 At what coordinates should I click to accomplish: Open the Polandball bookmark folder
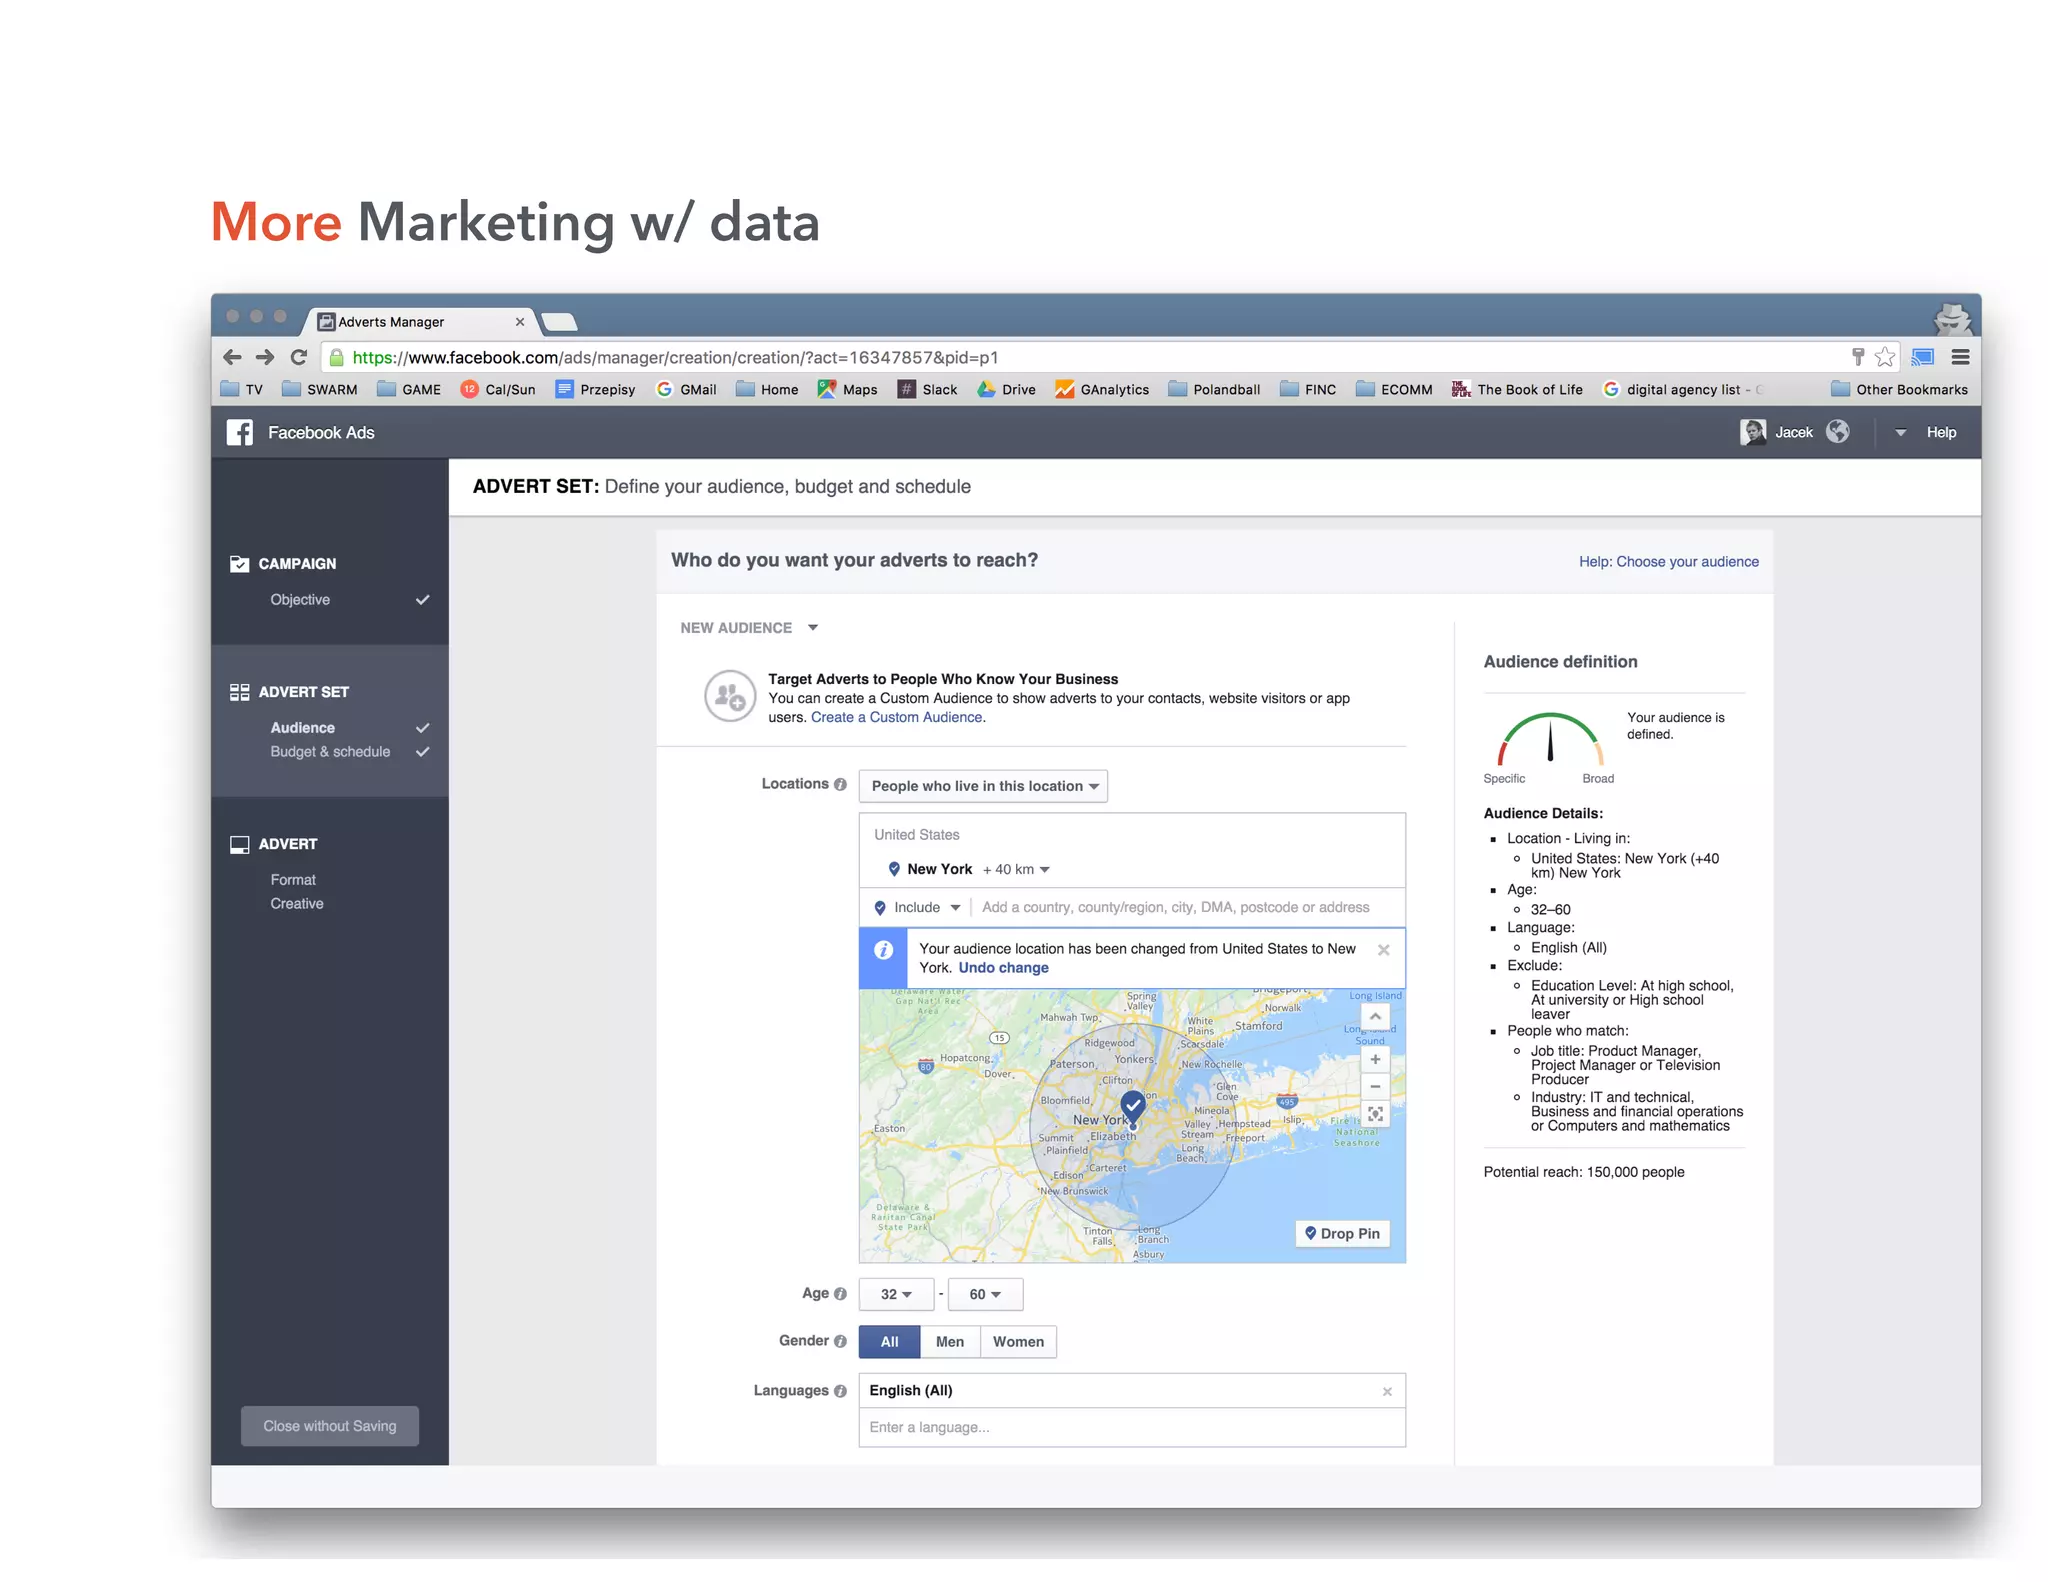point(1214,389)
